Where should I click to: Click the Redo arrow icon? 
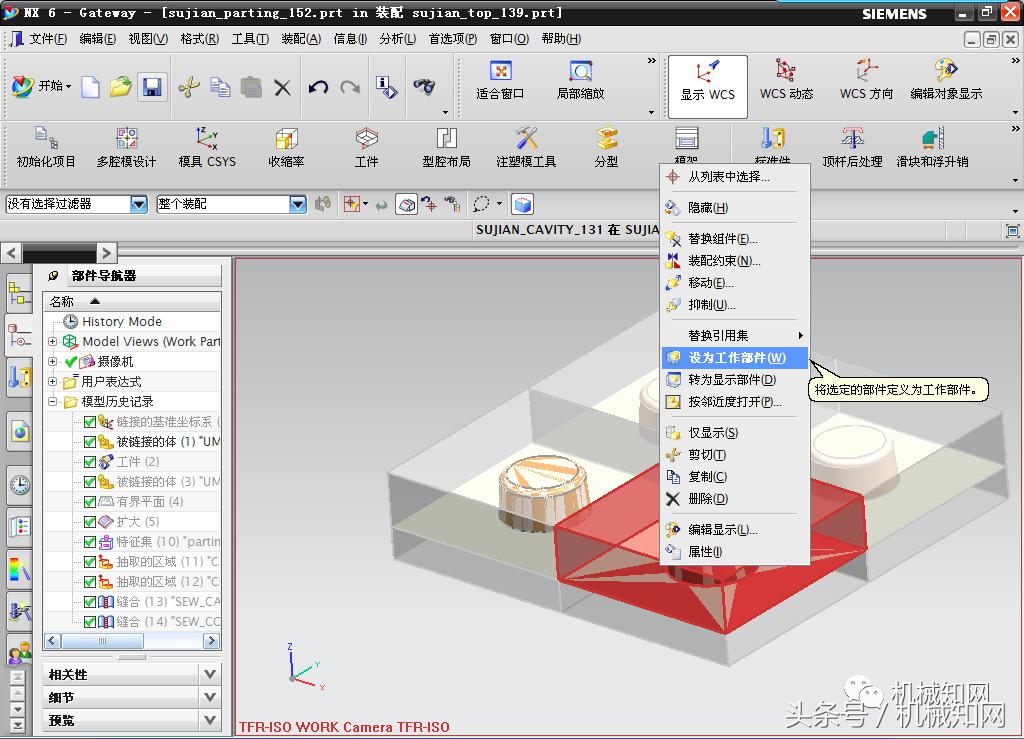point(349,87)
